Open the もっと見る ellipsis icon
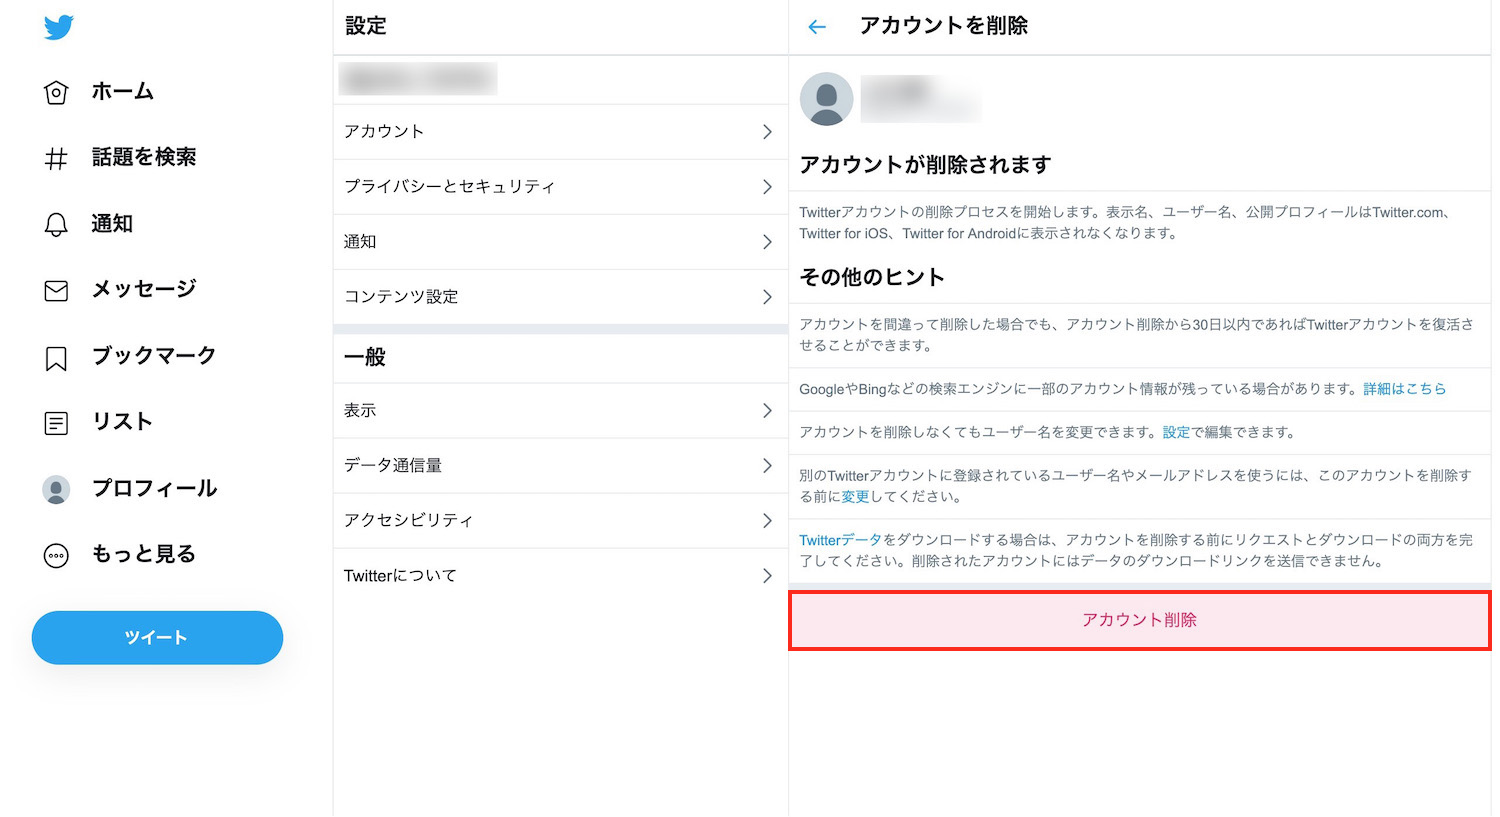The image size is (1500, 817). [x=56, y=556]
